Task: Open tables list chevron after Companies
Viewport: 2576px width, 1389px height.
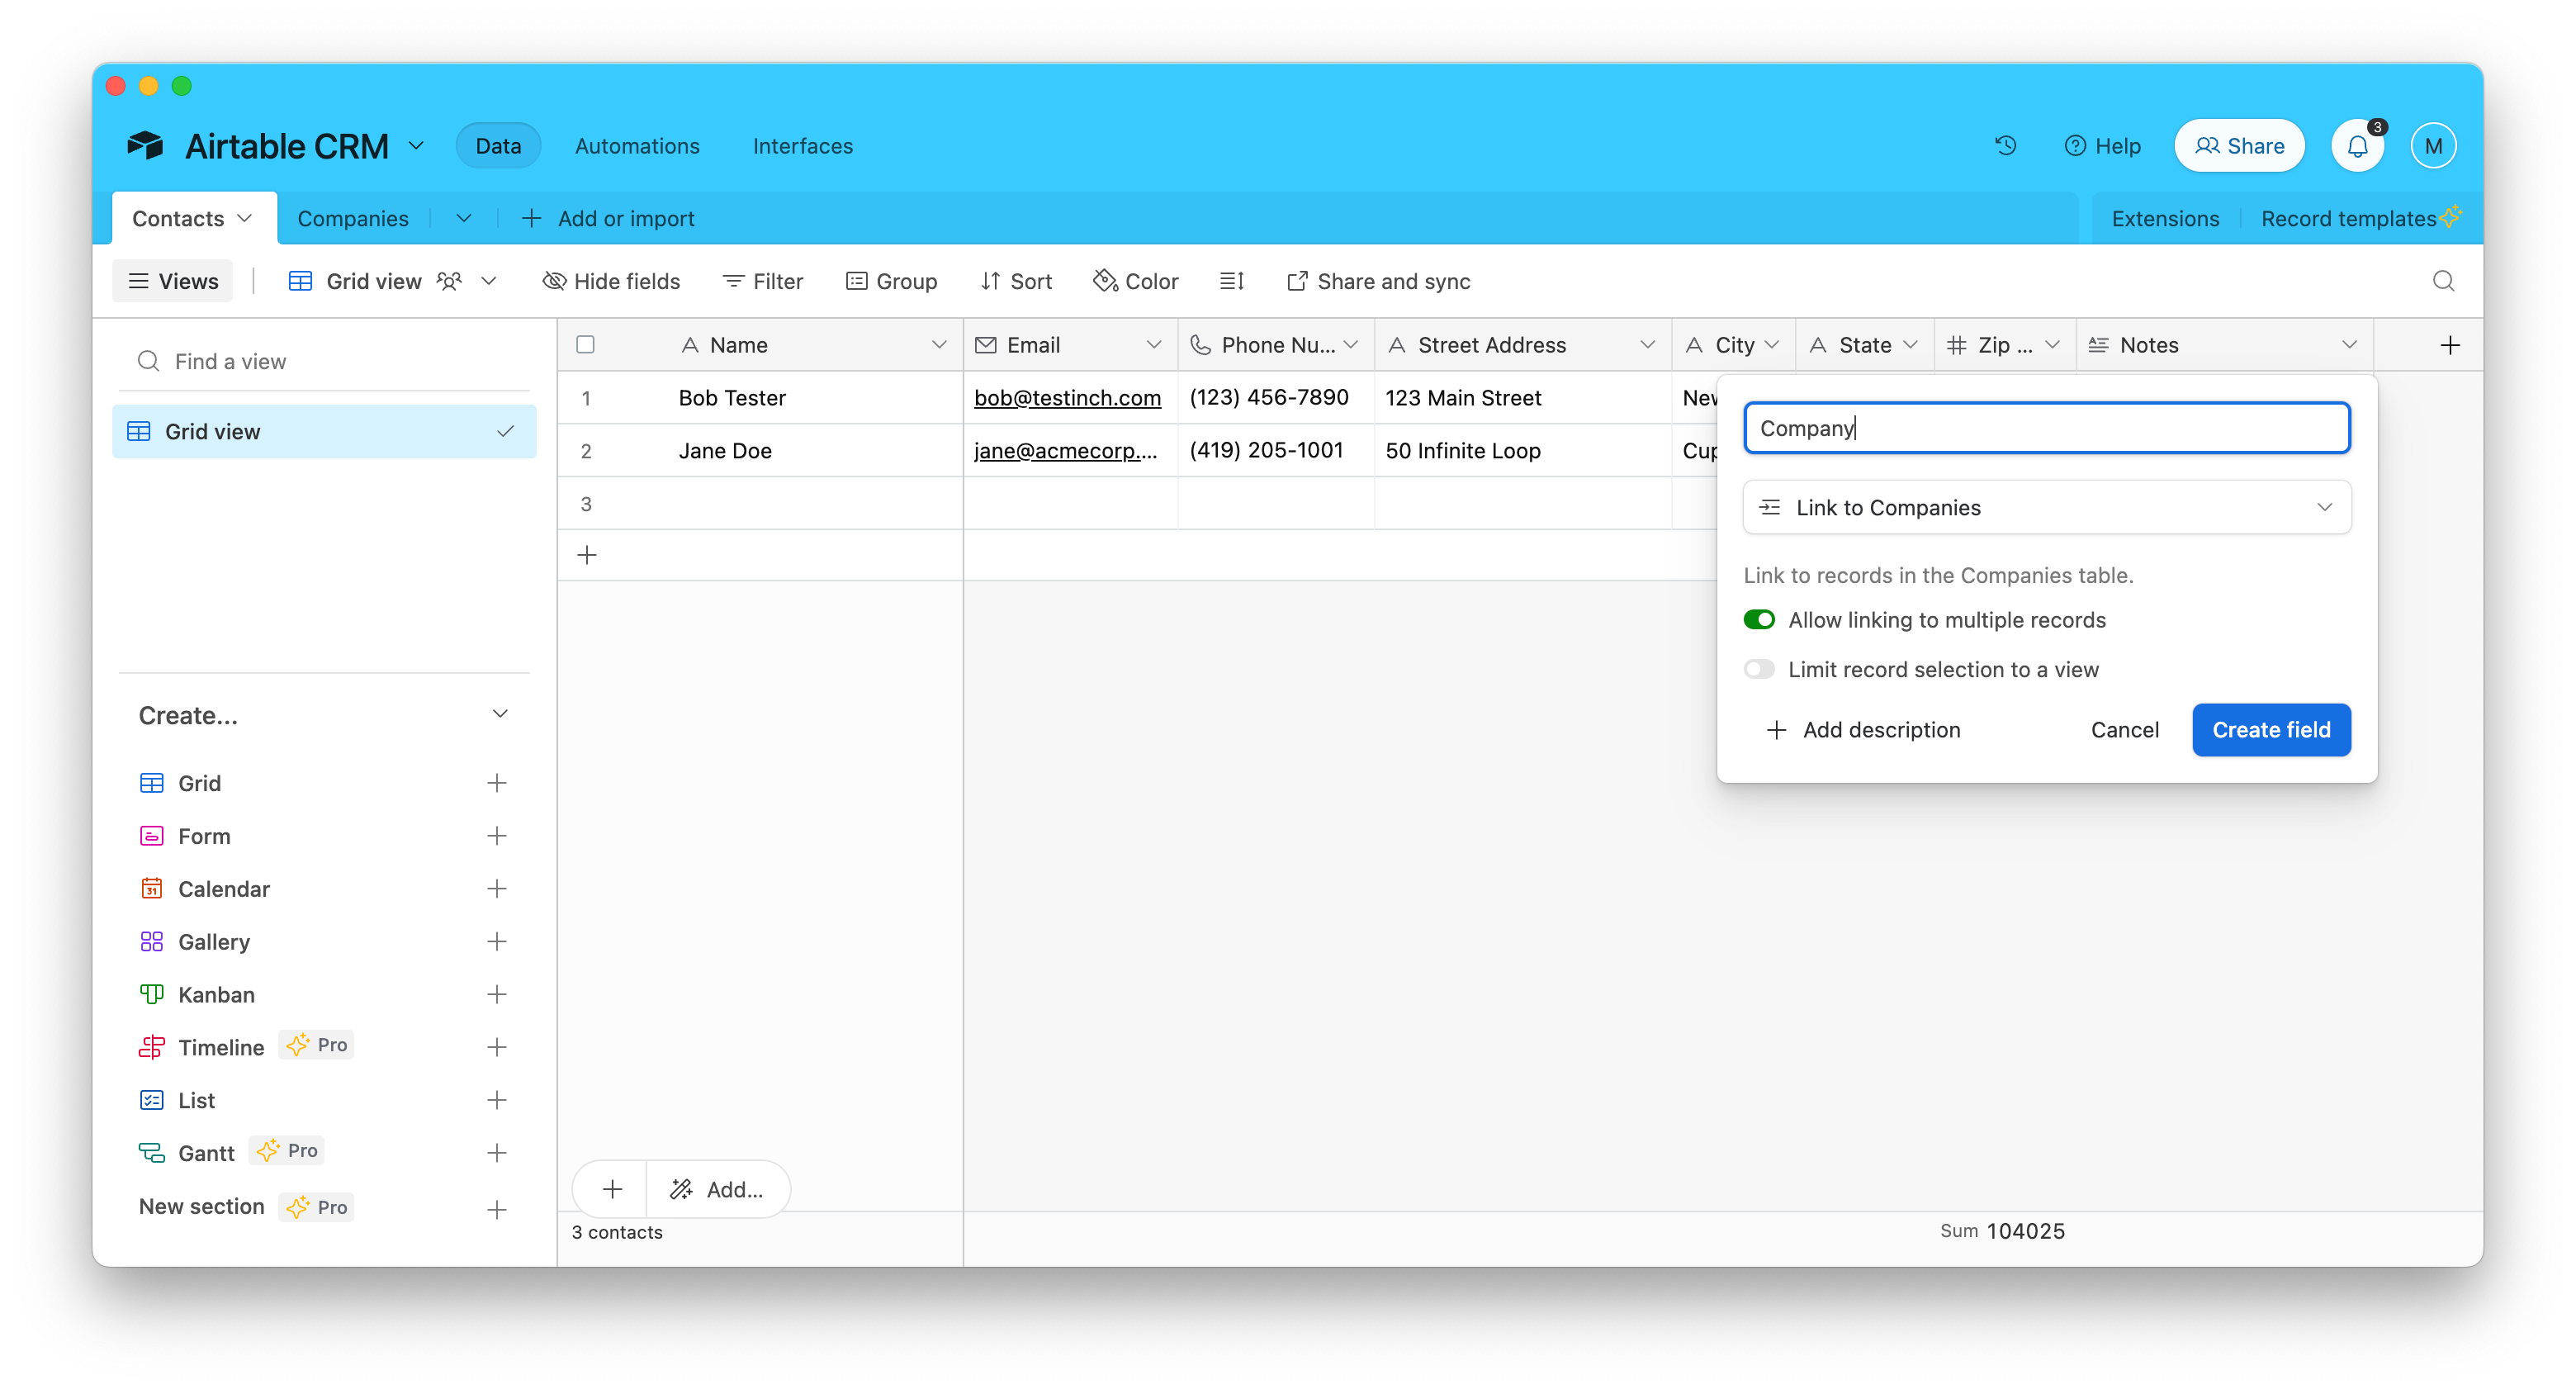Action: [464, 218]
